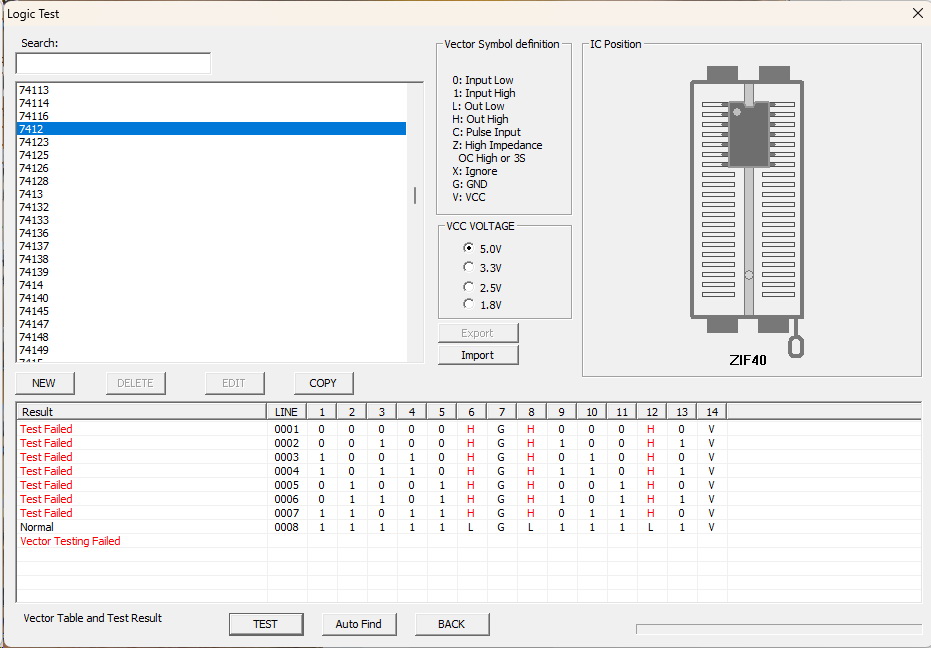Click the NEW button
Image resolution: width=931 pixels, height=648 pixels.
click(44, 383)
